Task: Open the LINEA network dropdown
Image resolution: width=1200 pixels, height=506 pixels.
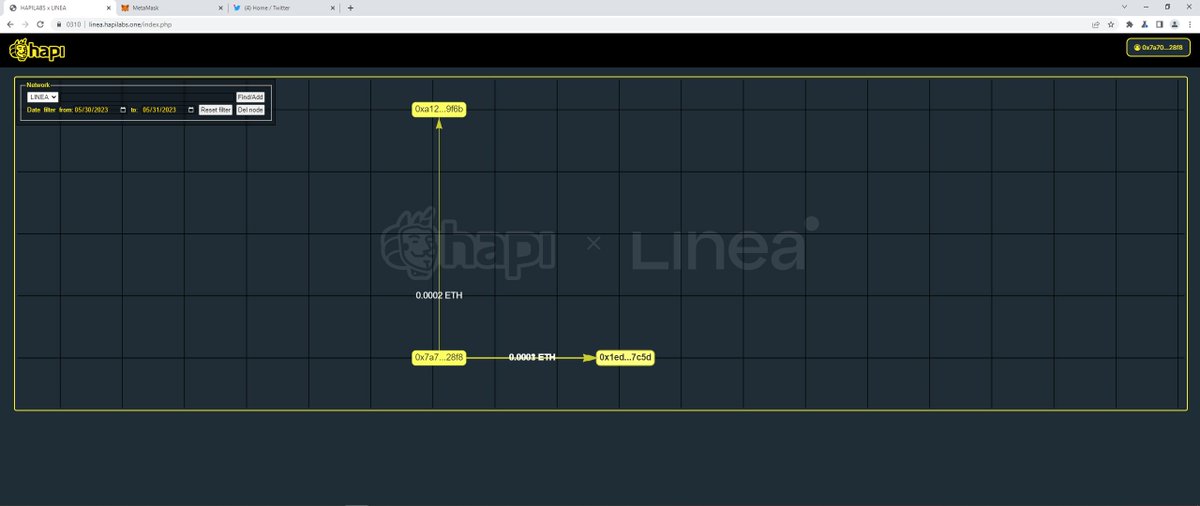Action: coord(43,97)
